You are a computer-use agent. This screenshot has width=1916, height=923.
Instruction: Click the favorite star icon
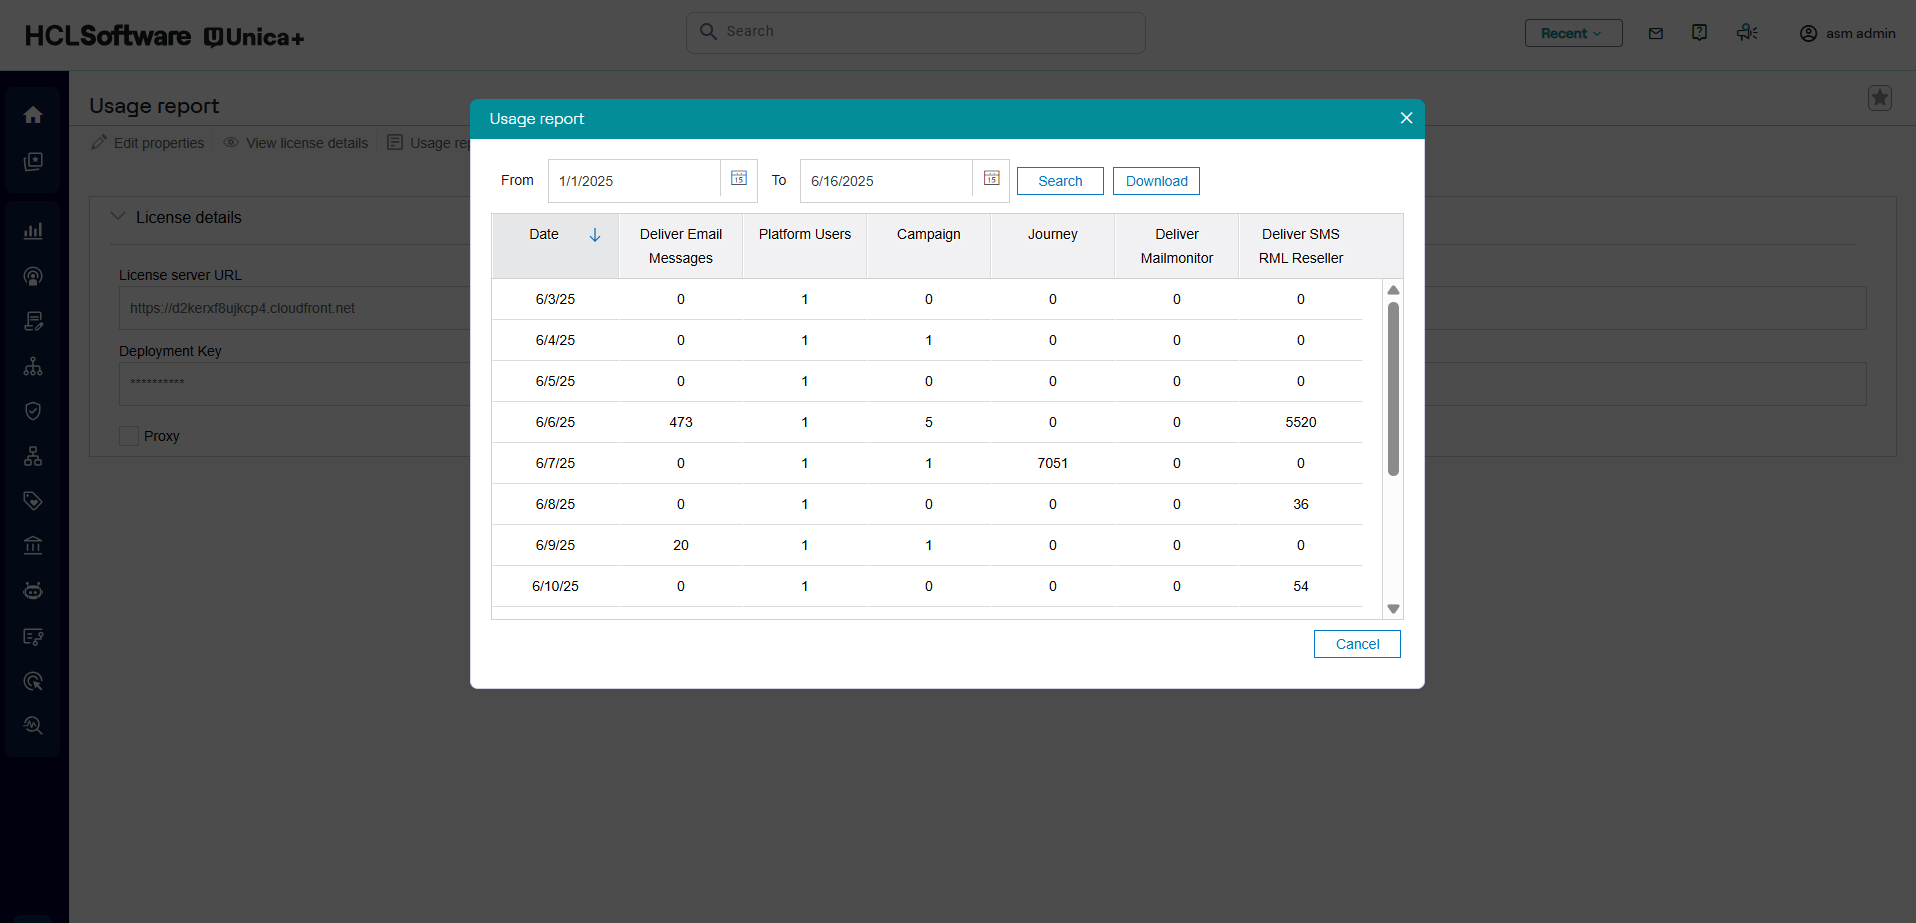(1879, 98)
